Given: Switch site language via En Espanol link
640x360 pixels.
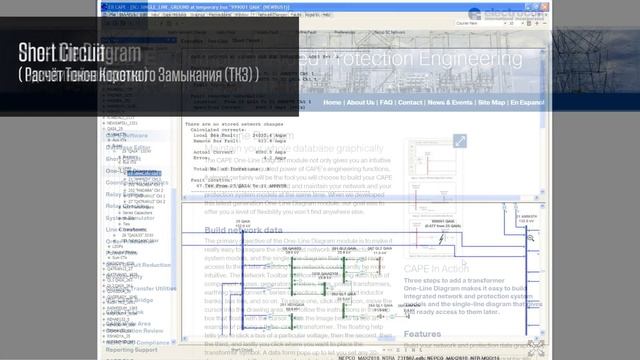Looking at the screenshot, I should click(527, 102).
